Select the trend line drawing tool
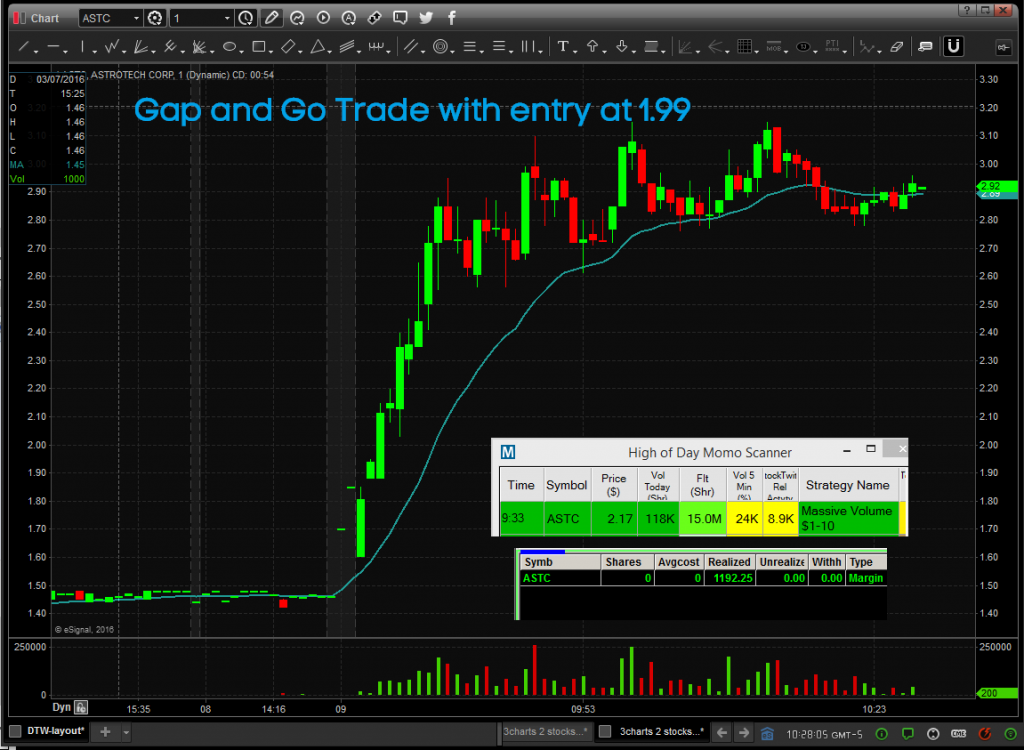 coord(24,46)
